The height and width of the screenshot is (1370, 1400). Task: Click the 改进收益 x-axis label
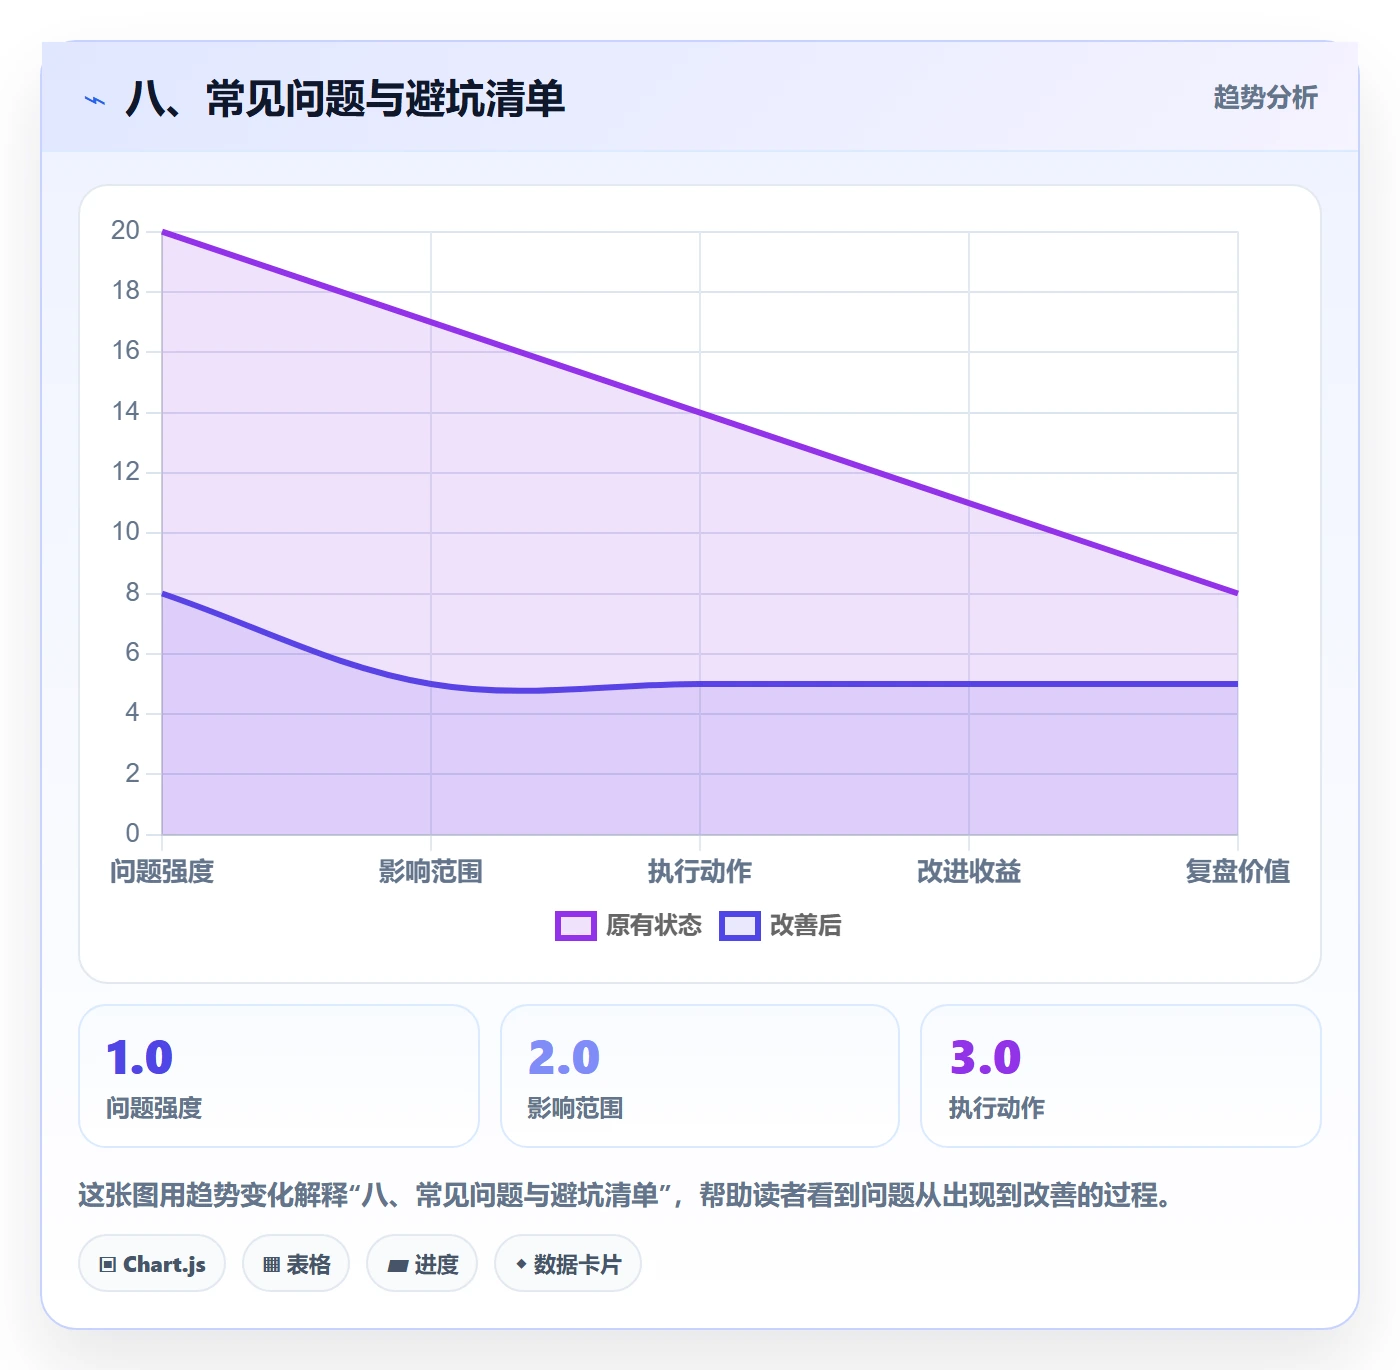click(969, 872)
